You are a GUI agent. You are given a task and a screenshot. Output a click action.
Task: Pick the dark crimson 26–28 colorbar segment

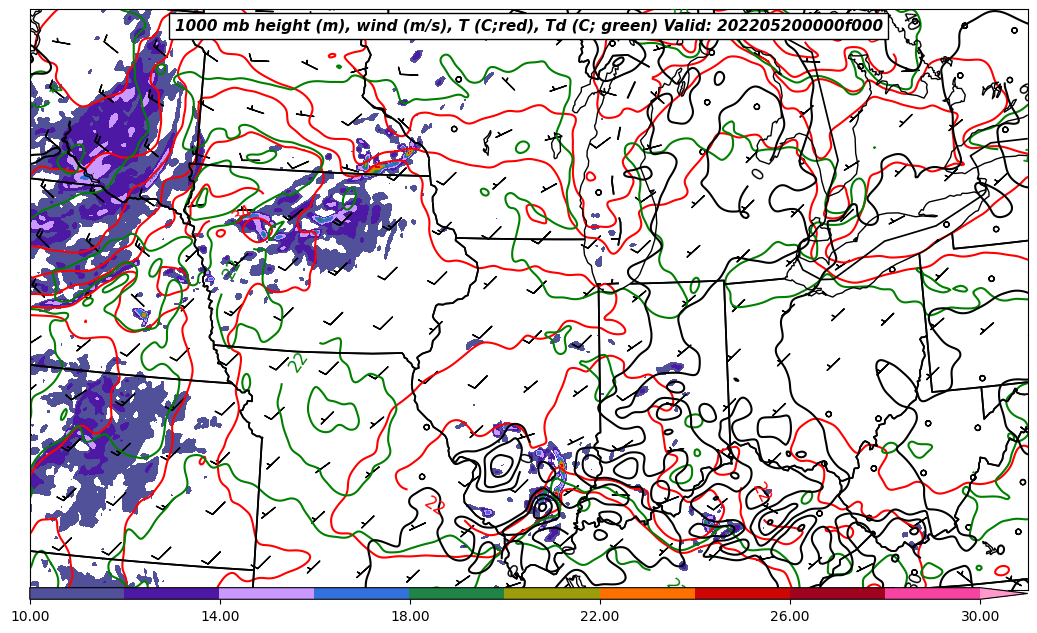[837, 593]
